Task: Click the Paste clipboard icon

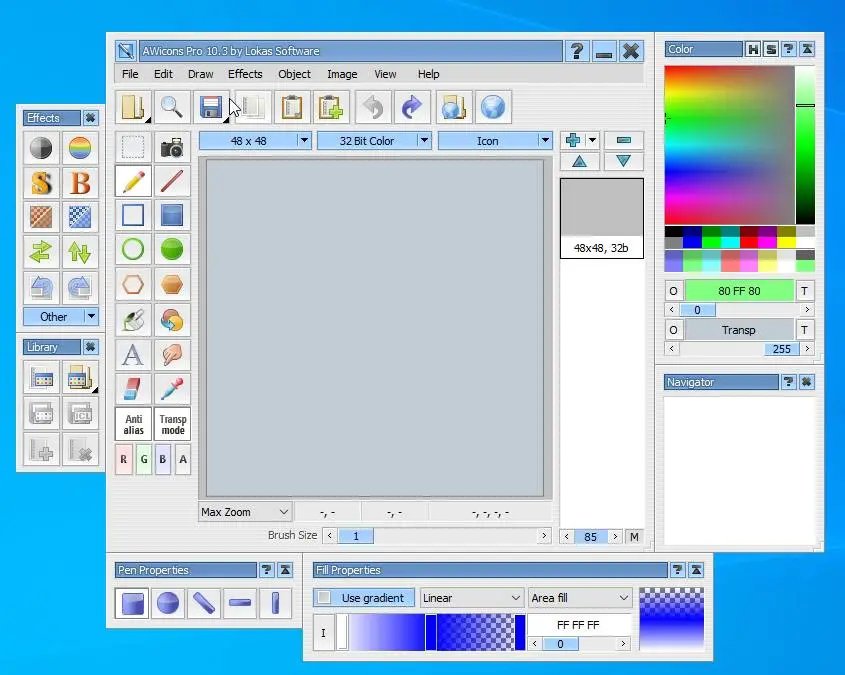Action: click(x=292, y=107)
